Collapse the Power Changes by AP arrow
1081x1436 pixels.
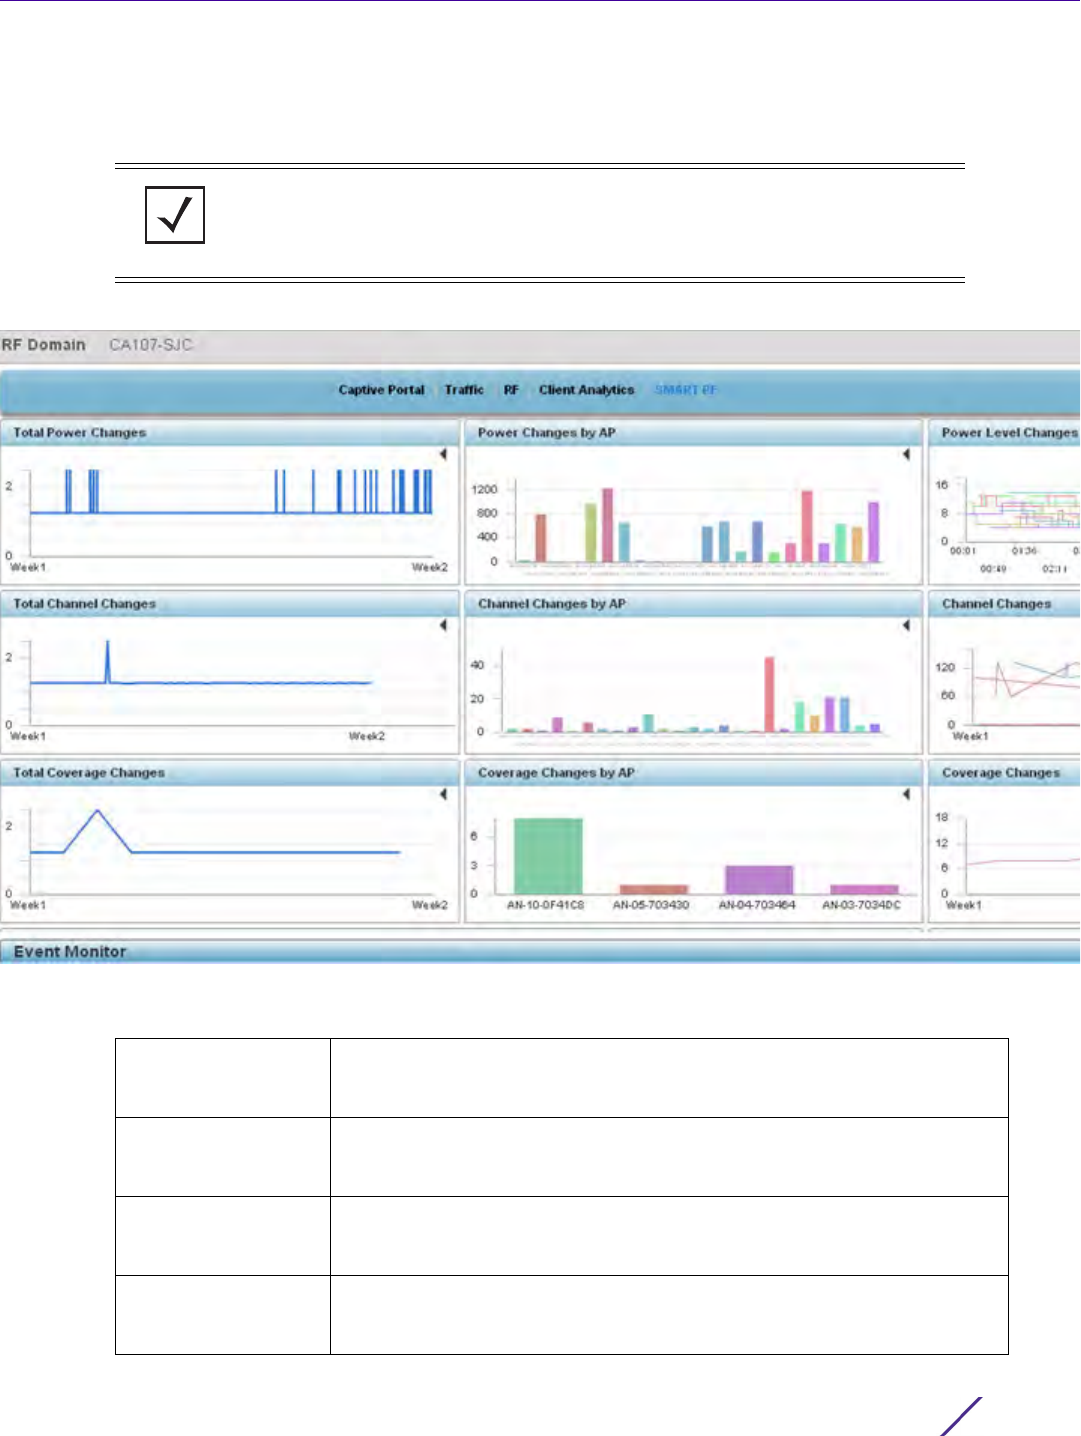(906, 454)
